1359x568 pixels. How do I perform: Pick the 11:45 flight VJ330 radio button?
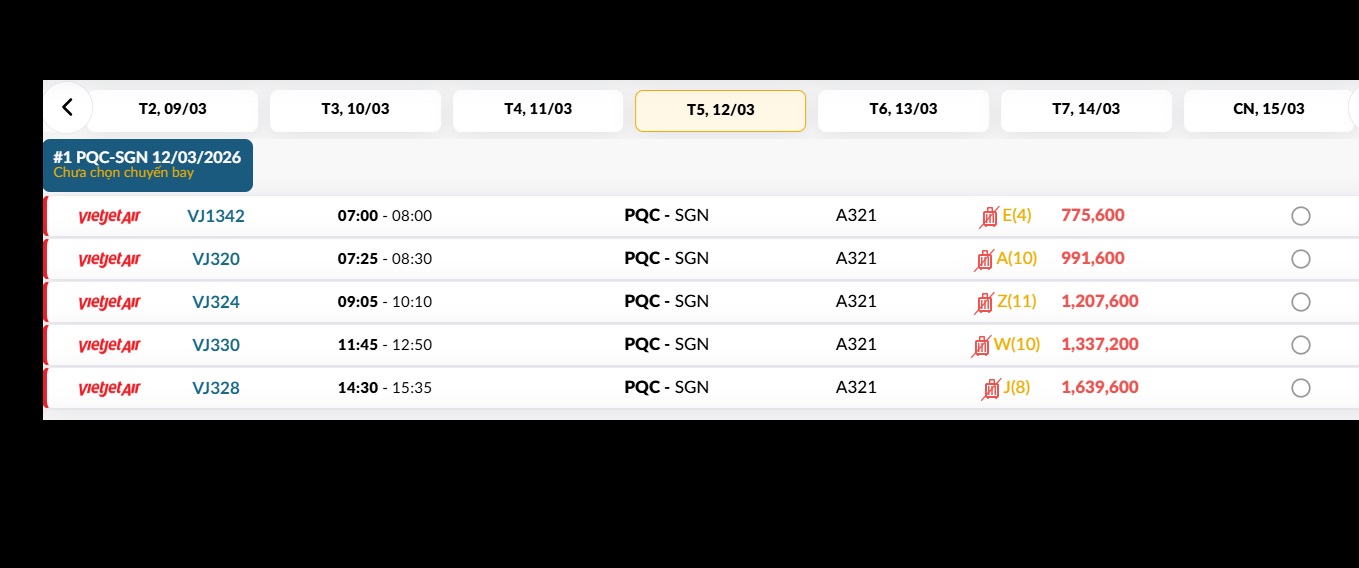pyautogui.click(x=1300, y=345)
